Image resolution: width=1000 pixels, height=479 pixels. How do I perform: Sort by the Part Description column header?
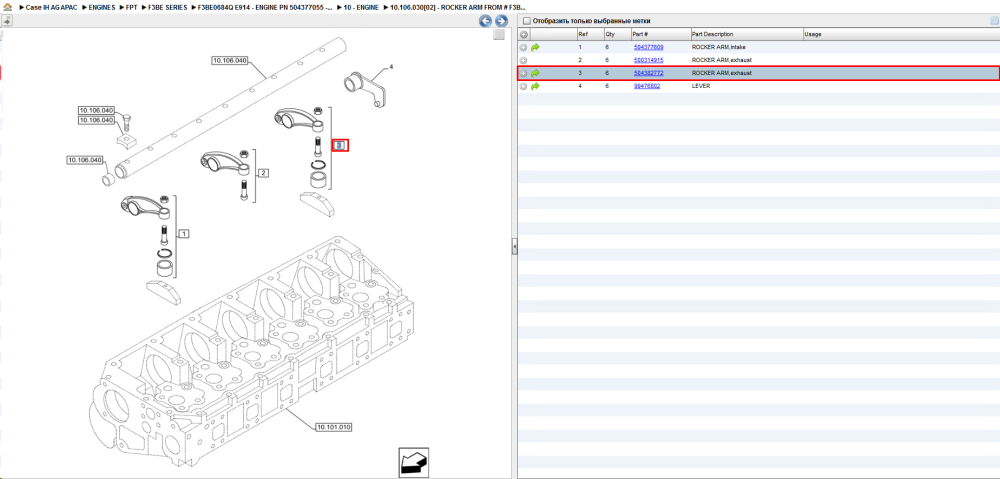coord(746,34)
